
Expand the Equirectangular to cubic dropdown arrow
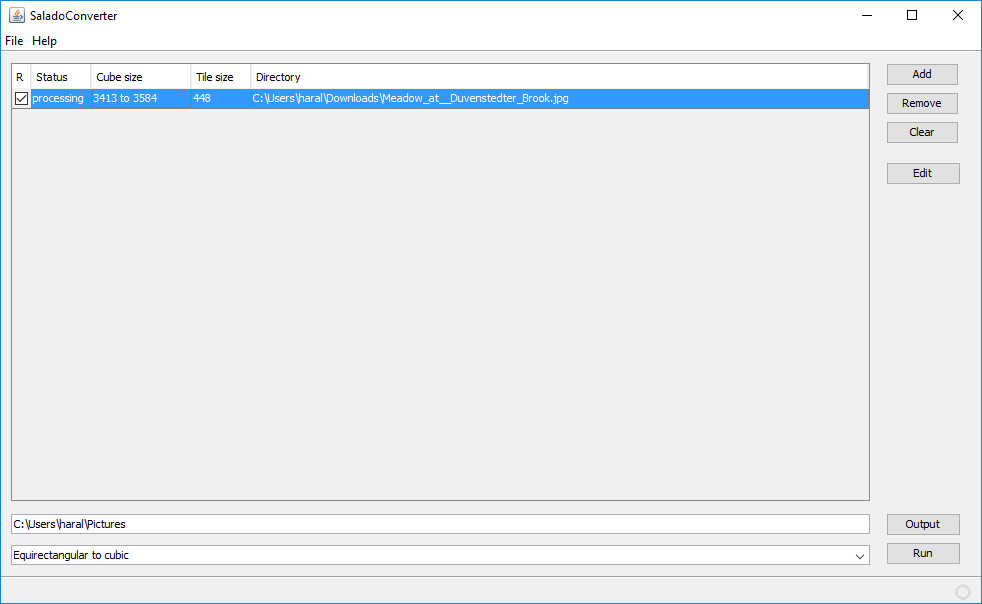859,556
